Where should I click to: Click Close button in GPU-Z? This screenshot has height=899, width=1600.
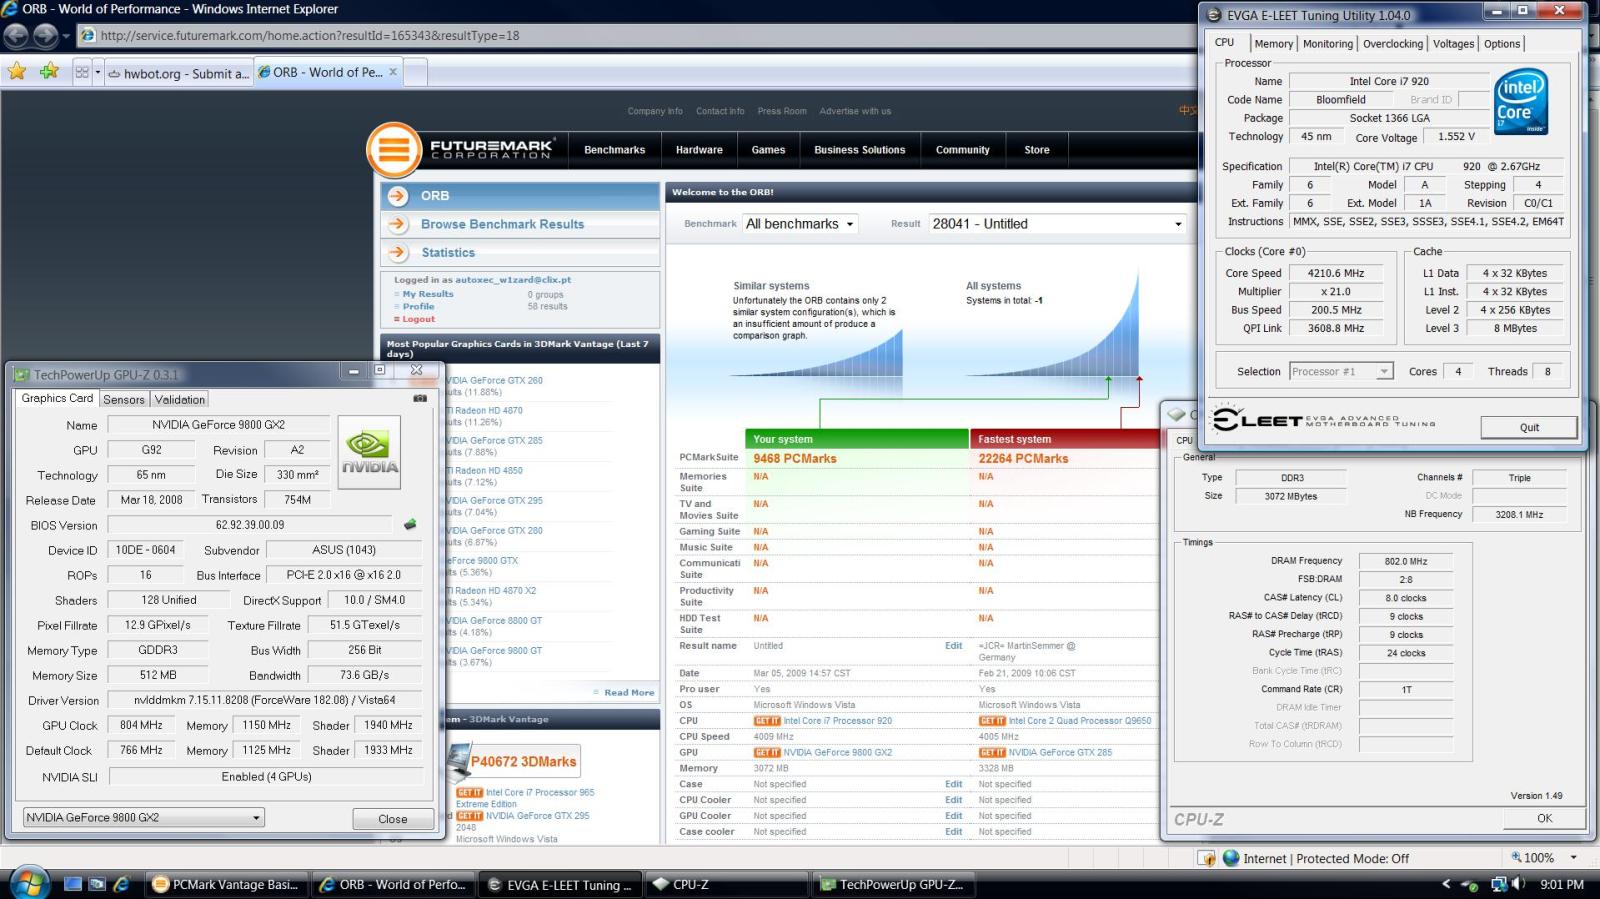tap(393, 819)
